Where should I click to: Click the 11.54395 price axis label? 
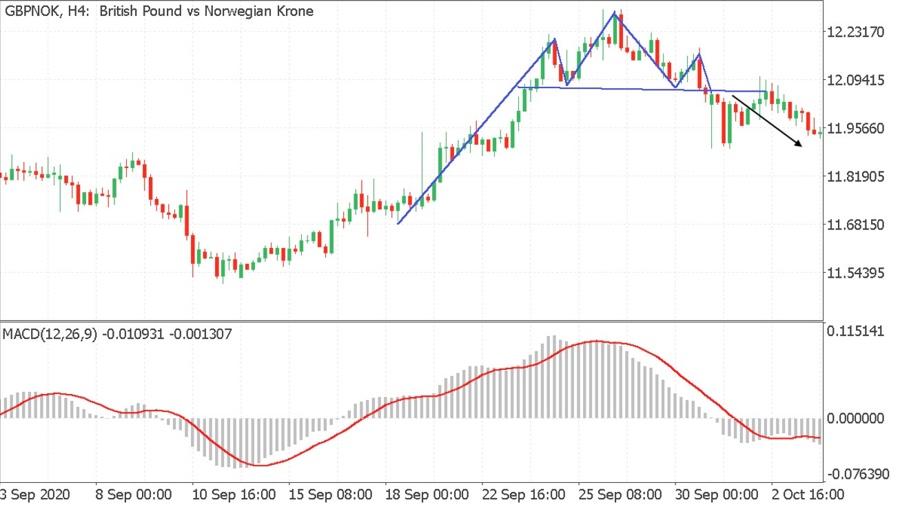[858, 272]
